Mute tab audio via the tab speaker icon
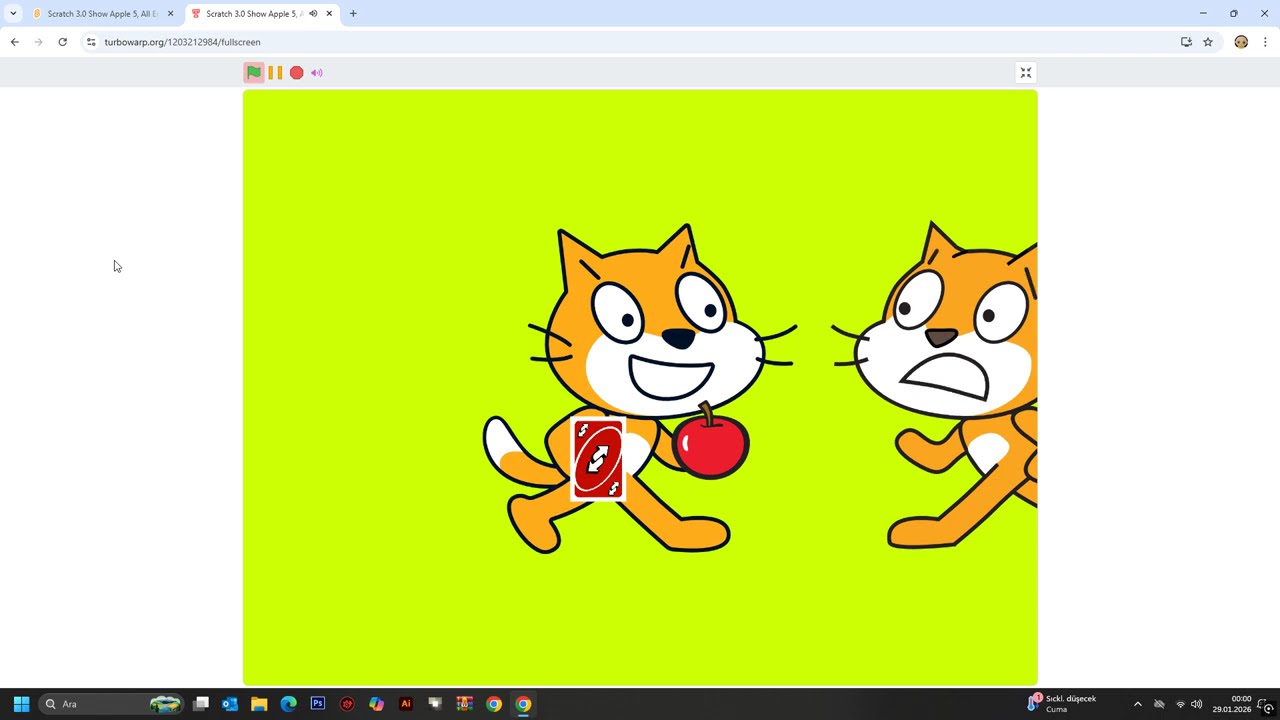Image resolution: width=1280 pixels, height=720 pixels. (x=313, y=13)
